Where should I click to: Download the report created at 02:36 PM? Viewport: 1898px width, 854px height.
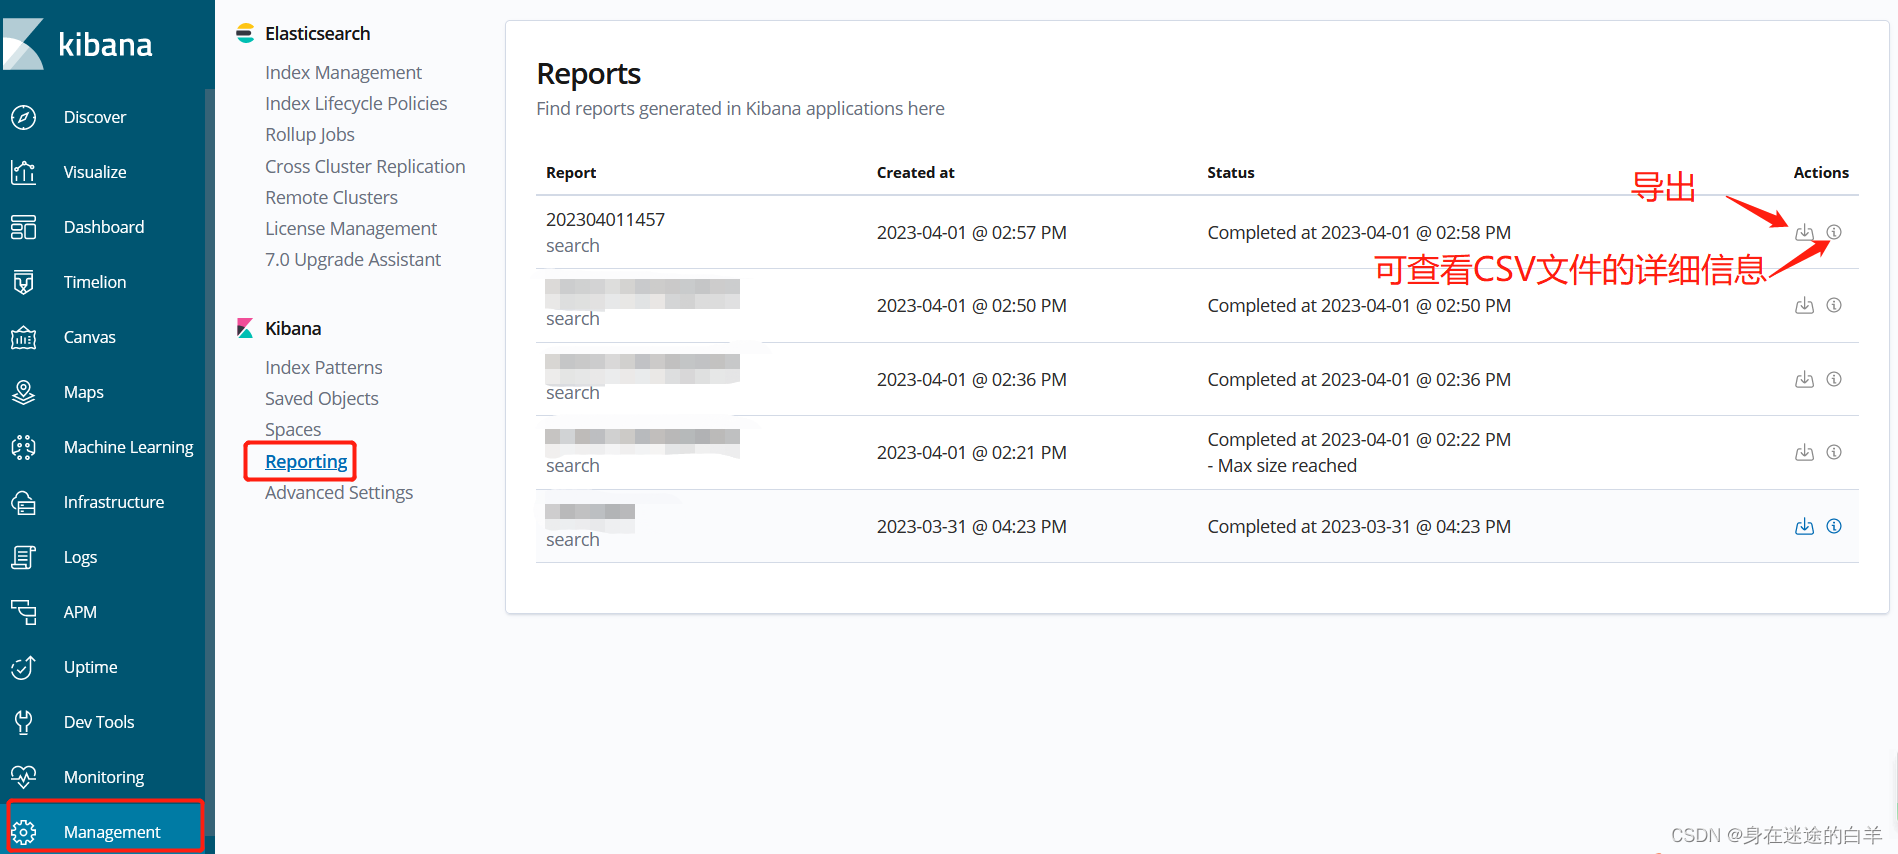click(x=1804, y=379)
